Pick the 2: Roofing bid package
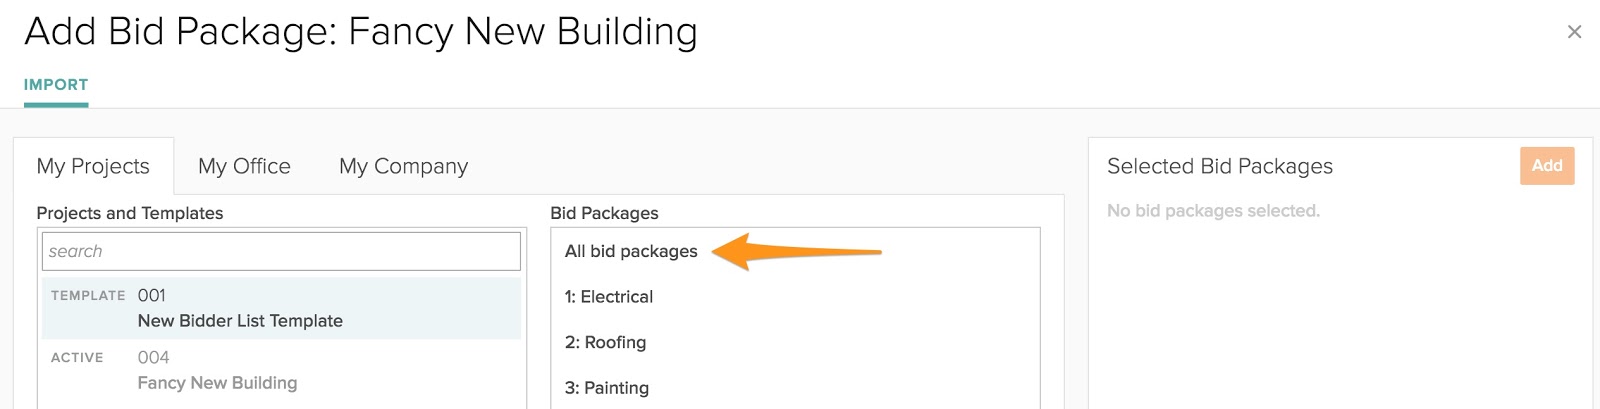This screenshot has width=1600, height=409. [605, 342]
